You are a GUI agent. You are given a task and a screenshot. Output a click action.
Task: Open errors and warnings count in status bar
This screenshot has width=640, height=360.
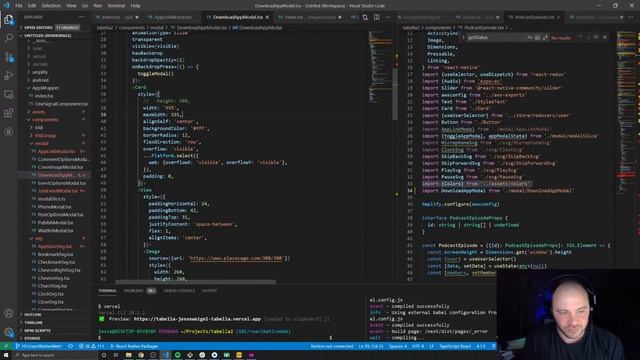[x=92, y=346]
